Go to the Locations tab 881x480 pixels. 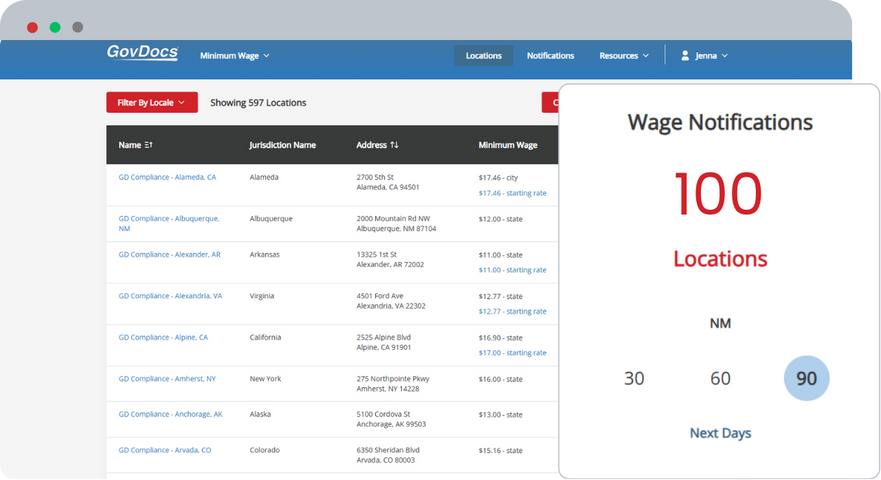coord(483,56)
